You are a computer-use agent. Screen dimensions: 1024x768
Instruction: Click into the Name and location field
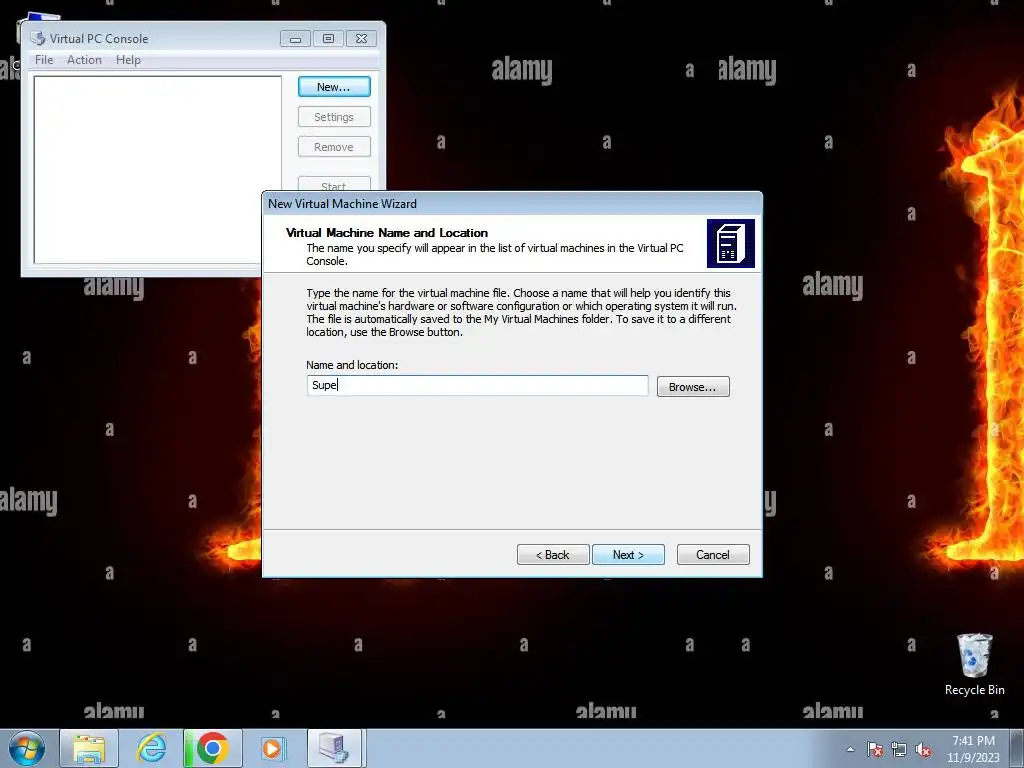pyautogui.click(x=477, y=385)
